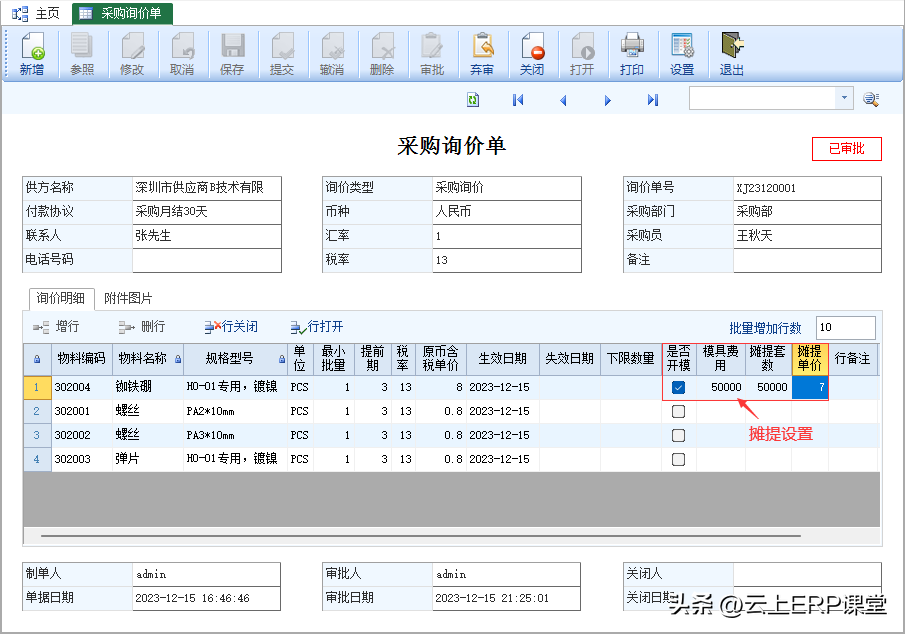Click the 供方名称 value field
This screenshot has height=634, width=905.
click(x=207, y=188)
